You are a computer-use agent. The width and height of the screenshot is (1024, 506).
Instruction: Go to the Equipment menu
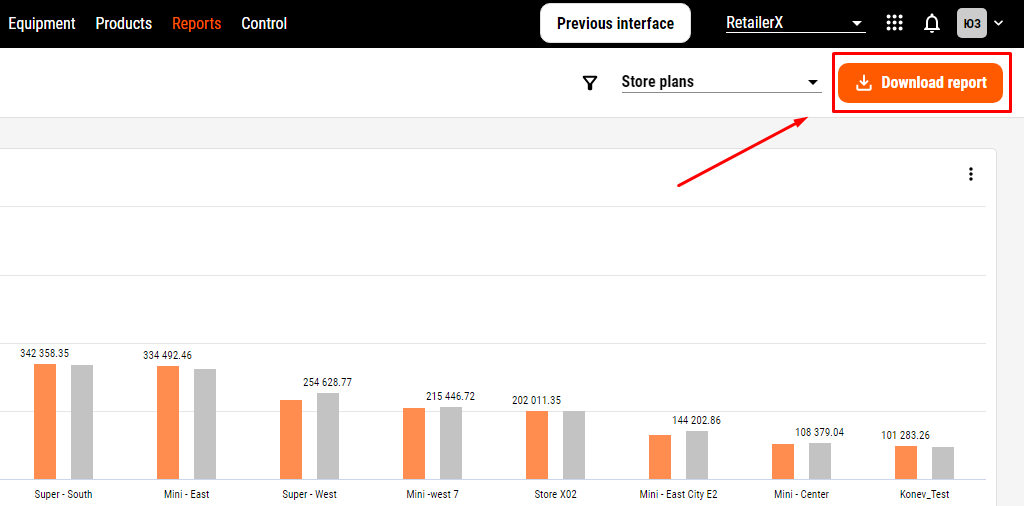[42, 24]
